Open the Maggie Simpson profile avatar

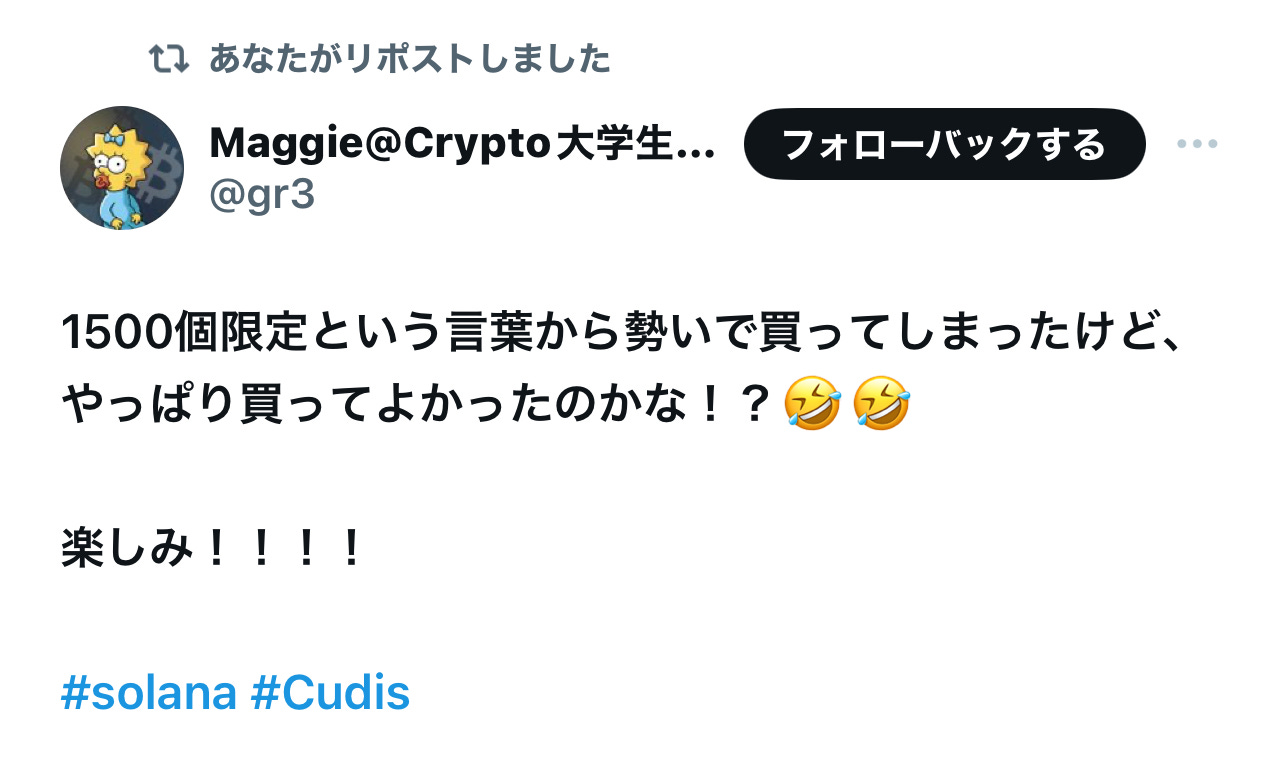[122, 167]
